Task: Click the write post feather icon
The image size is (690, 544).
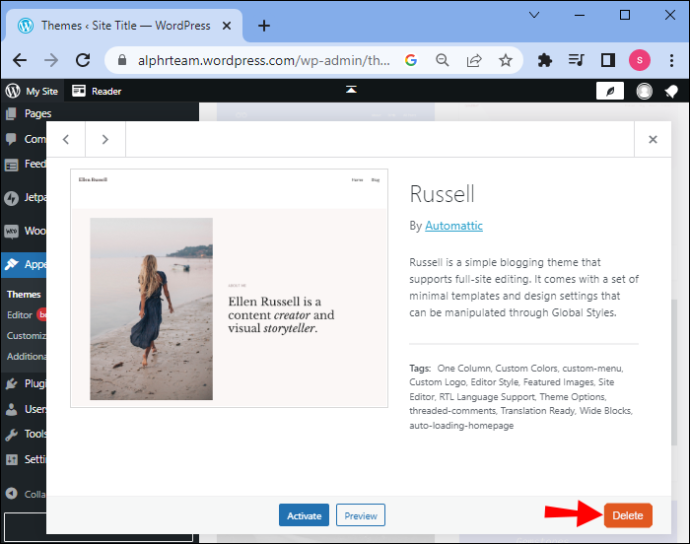Action: [x=610, y=92]
